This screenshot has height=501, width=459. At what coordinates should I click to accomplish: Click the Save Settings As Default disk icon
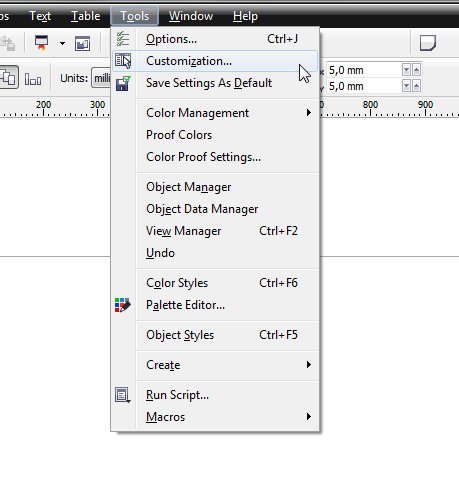tap(123, 83)
